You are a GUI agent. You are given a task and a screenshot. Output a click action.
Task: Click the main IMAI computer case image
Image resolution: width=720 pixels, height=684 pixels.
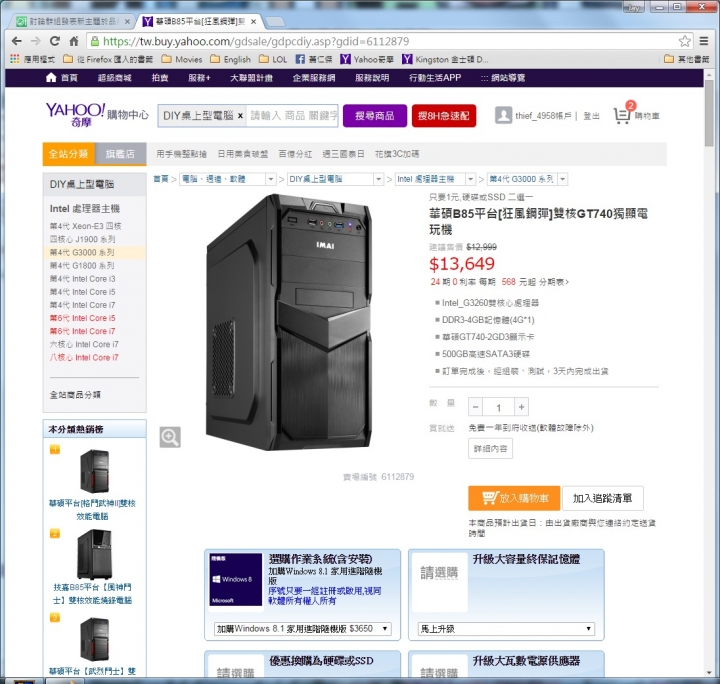click(289, 322)
